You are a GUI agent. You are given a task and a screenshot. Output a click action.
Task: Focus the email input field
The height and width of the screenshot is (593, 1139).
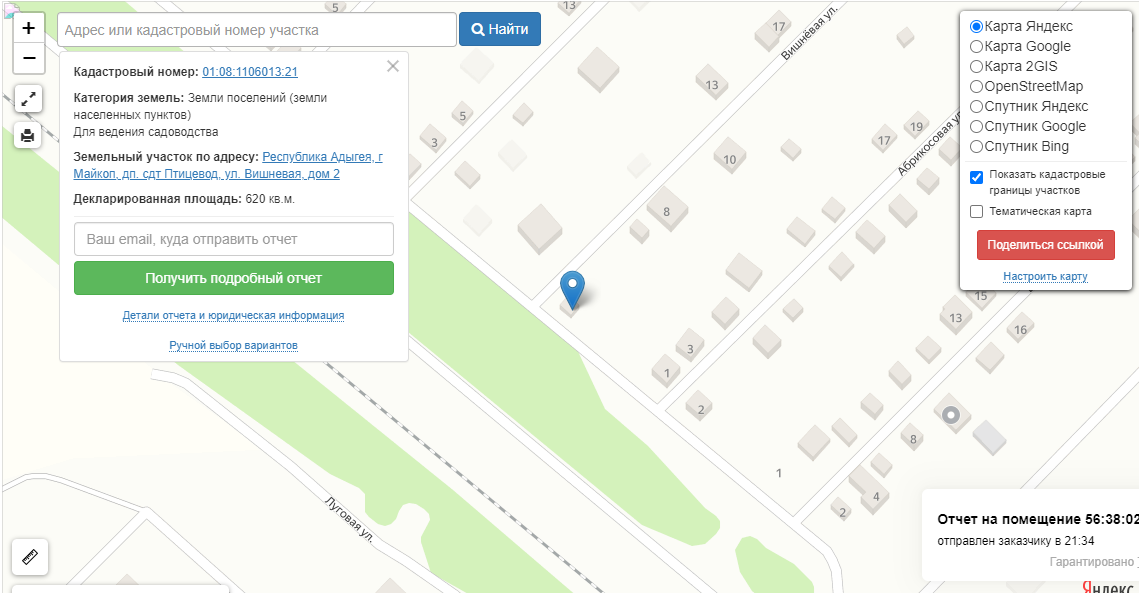[x=234, y=239]
